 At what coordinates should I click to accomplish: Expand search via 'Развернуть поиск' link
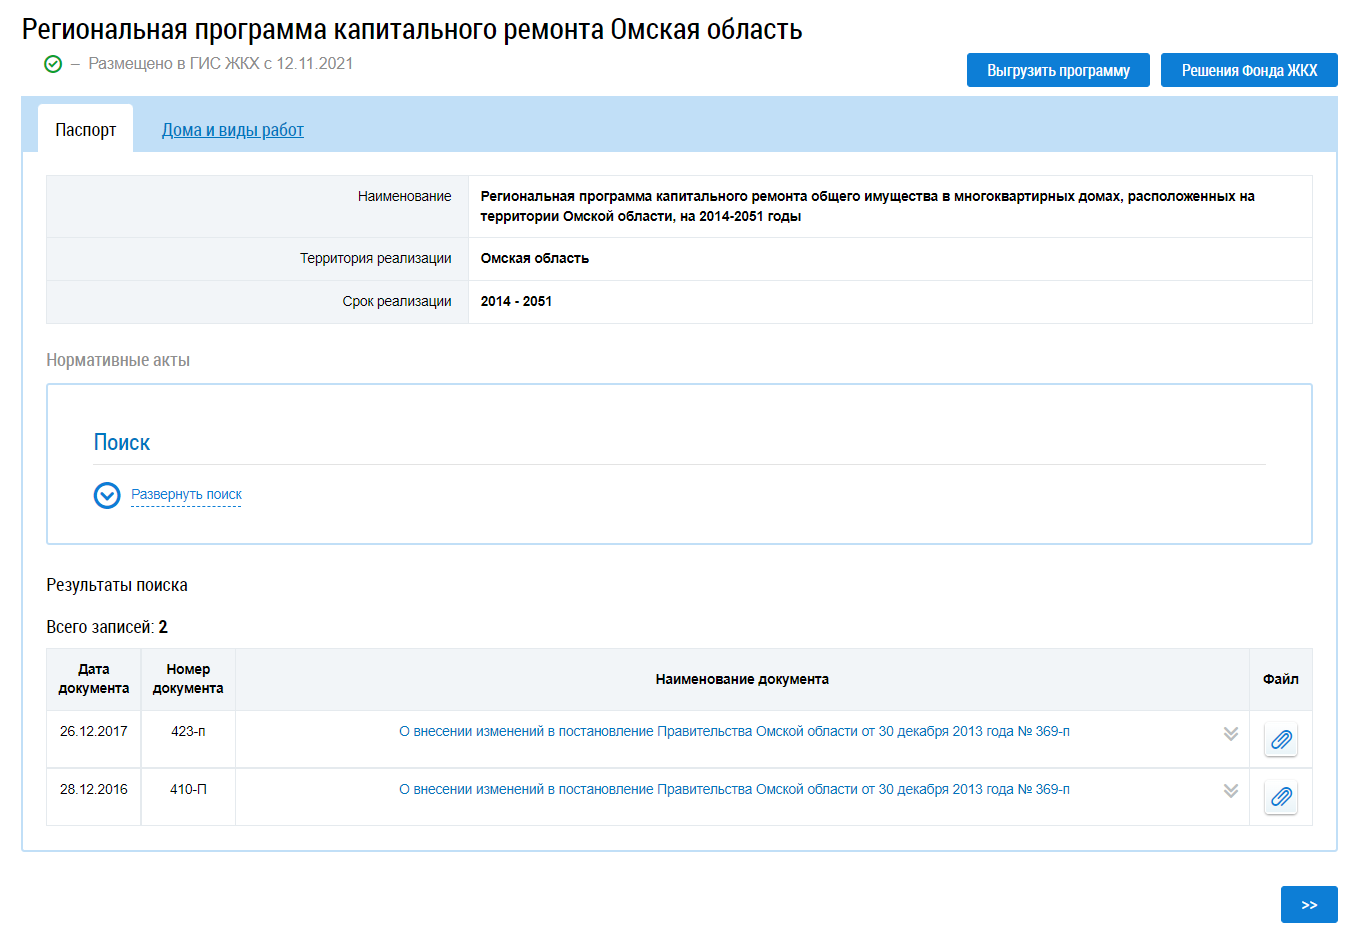point(186,495)
